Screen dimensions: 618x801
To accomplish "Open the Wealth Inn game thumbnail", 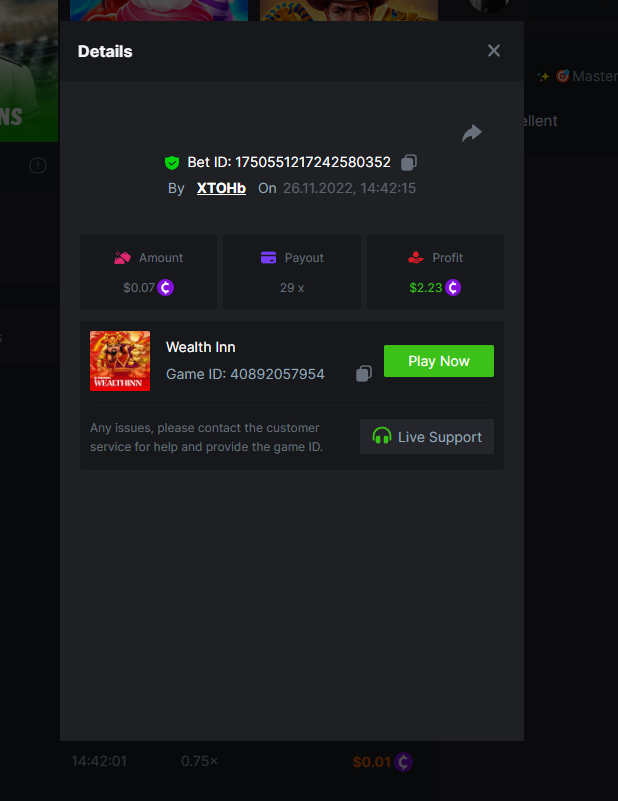I will pos(120,361).
